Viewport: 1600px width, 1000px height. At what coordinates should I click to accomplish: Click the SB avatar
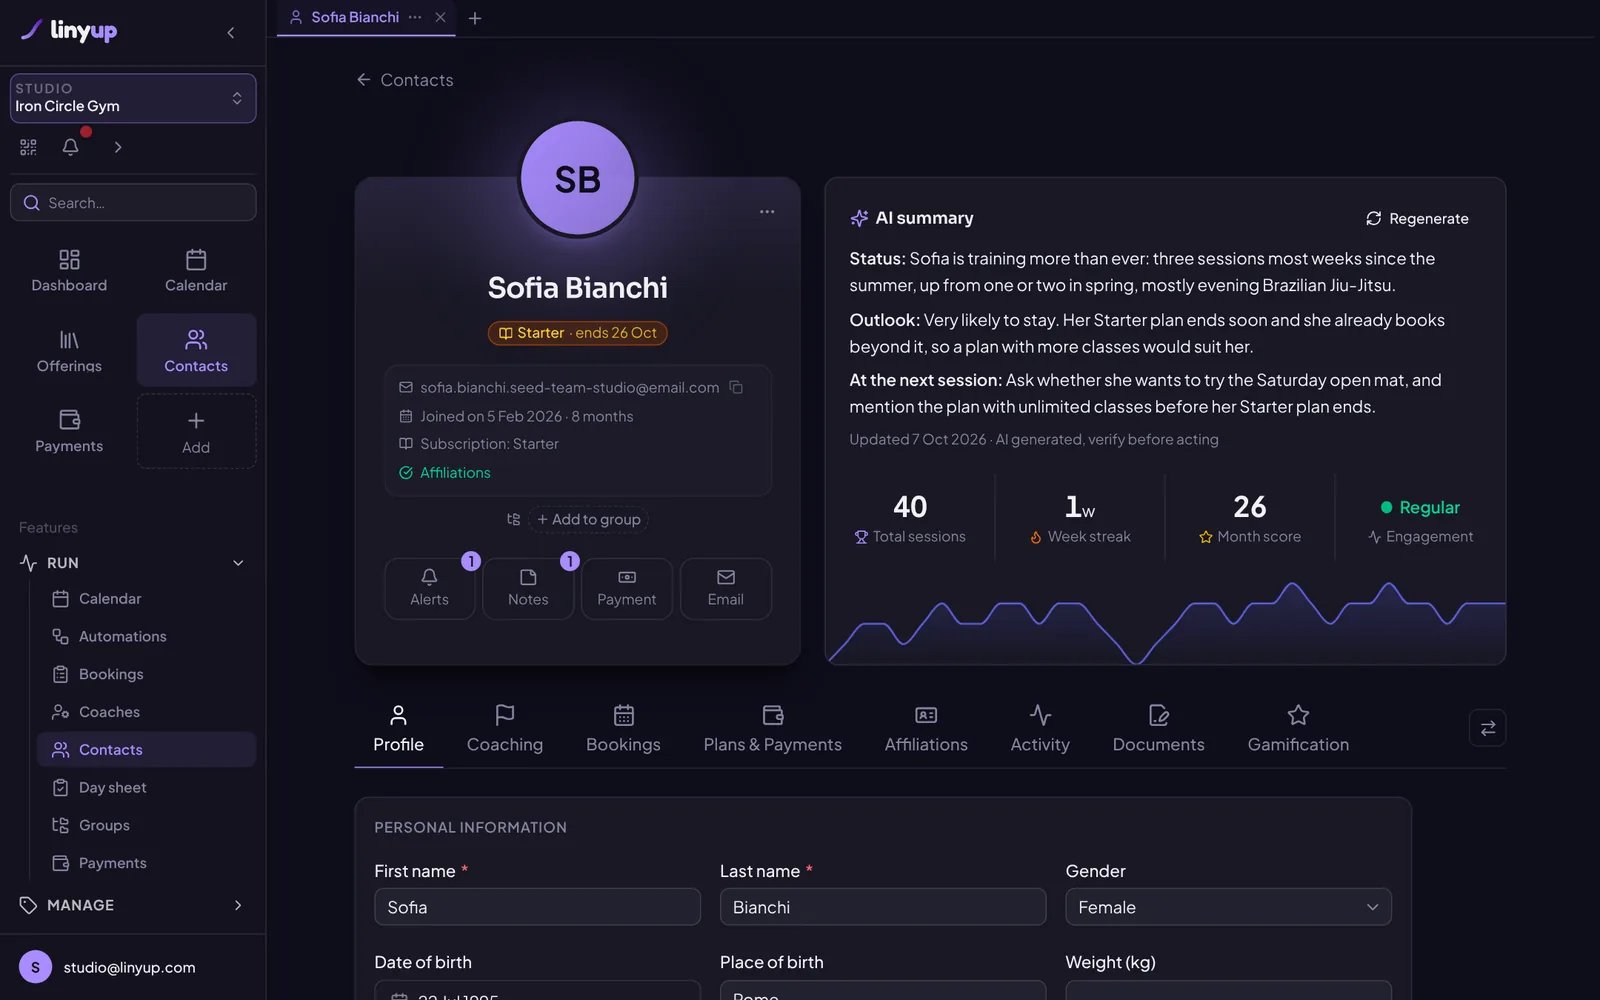click(x=578, y=179)
